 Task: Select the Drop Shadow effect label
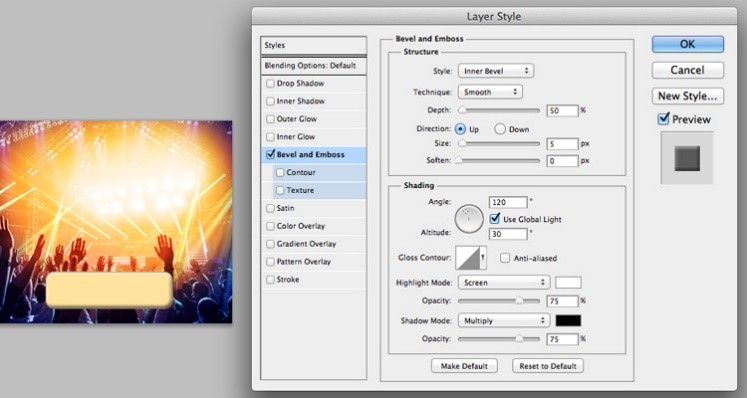click(x=300, y=83)
